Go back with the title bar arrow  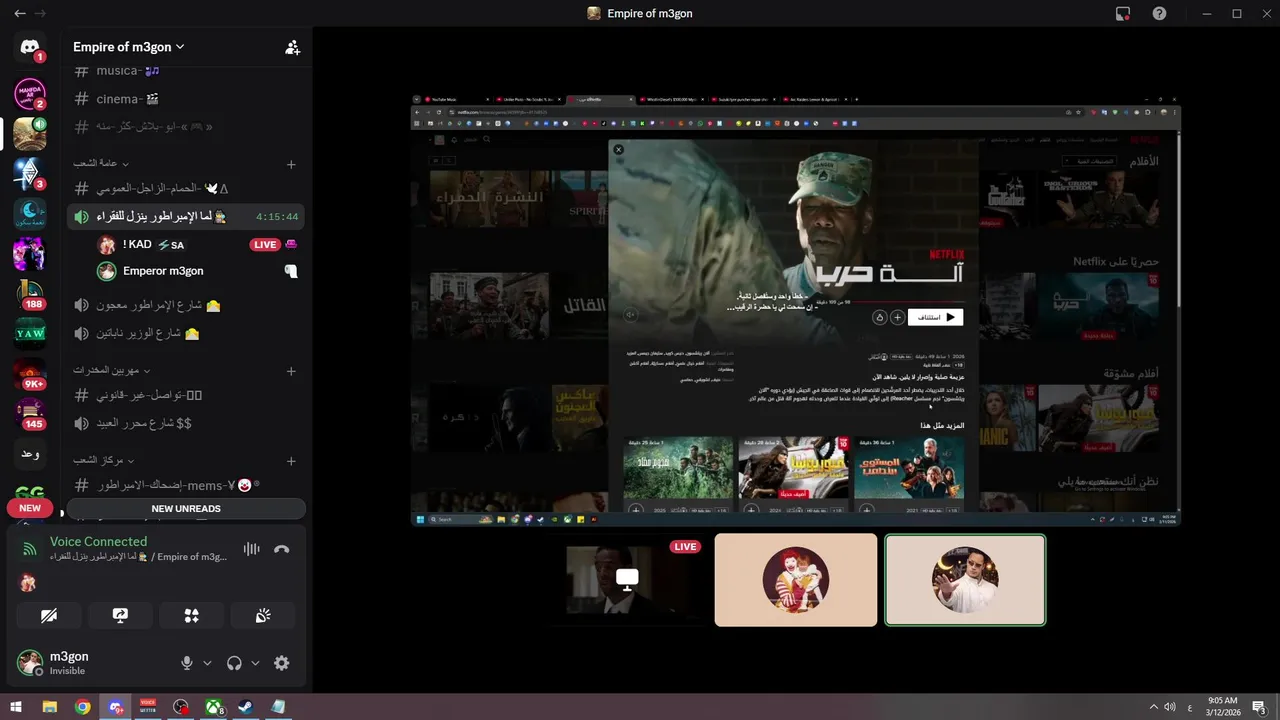point(20,14)
